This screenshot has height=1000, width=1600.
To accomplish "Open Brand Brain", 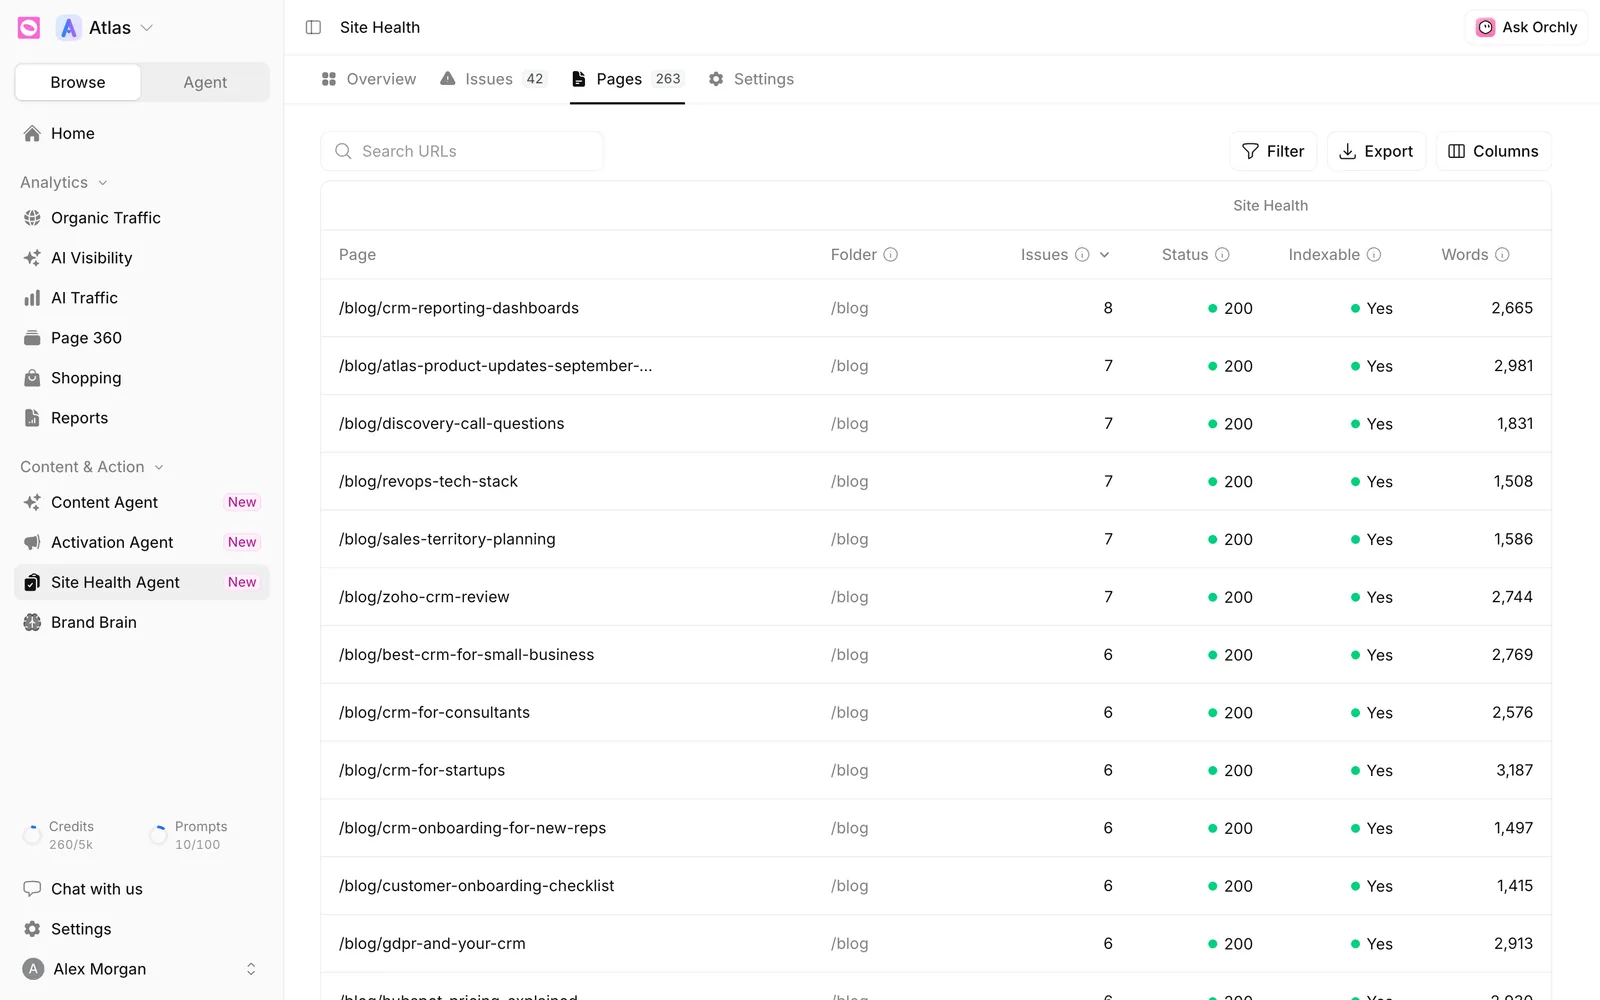I will click(x=142, y=622).
